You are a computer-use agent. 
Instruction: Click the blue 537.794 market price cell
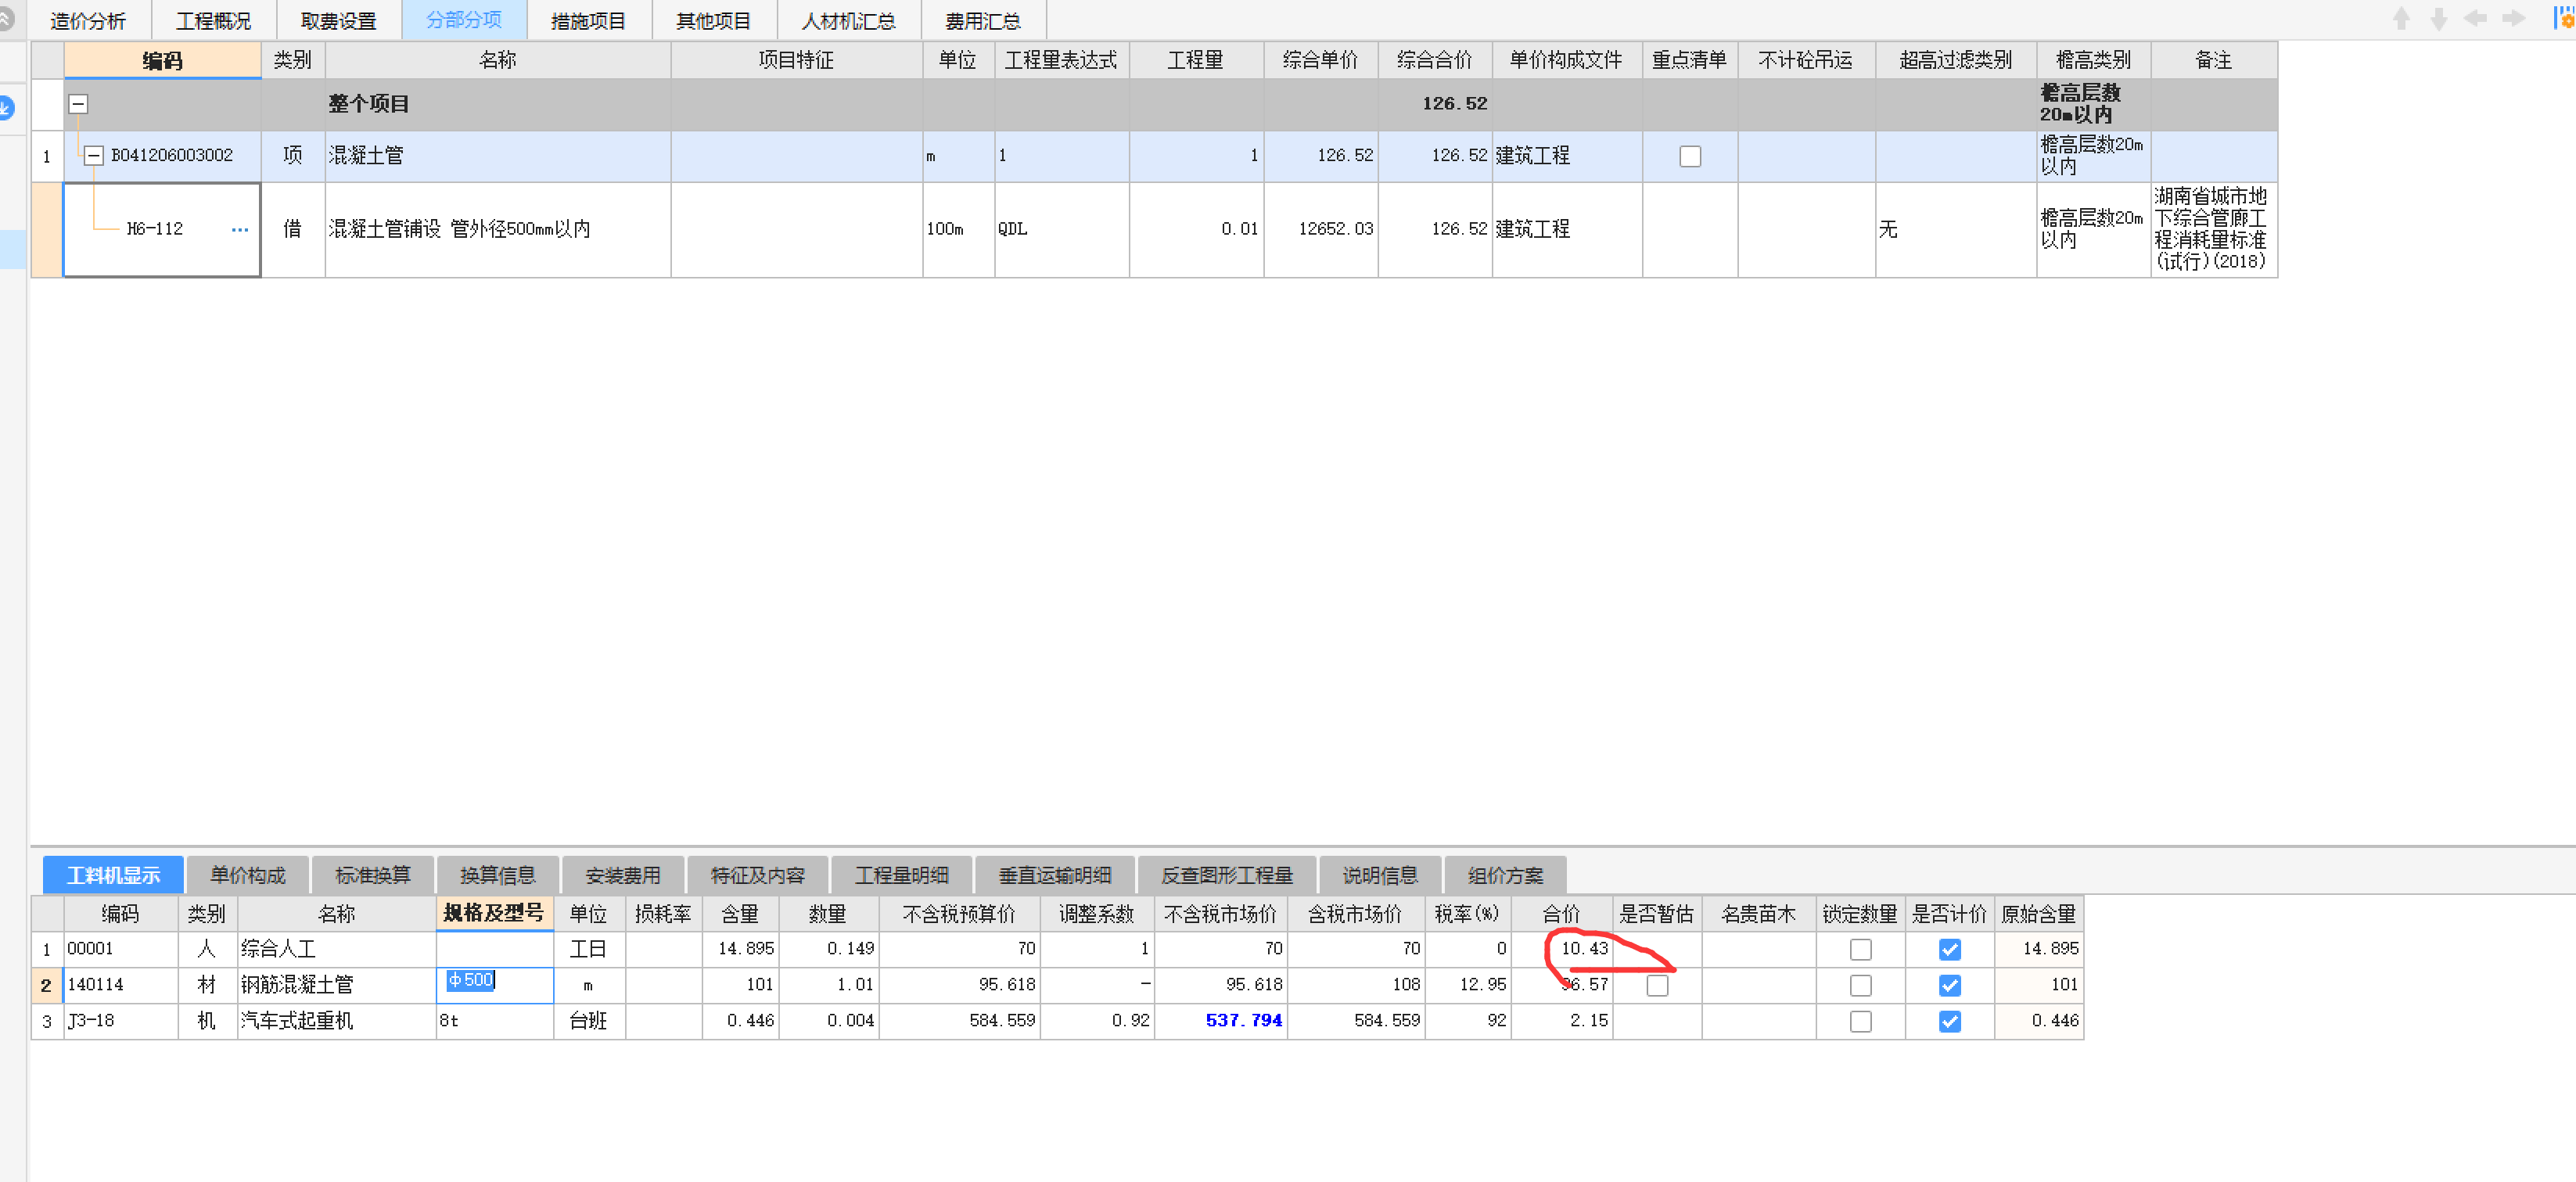coord(1221,1021)
